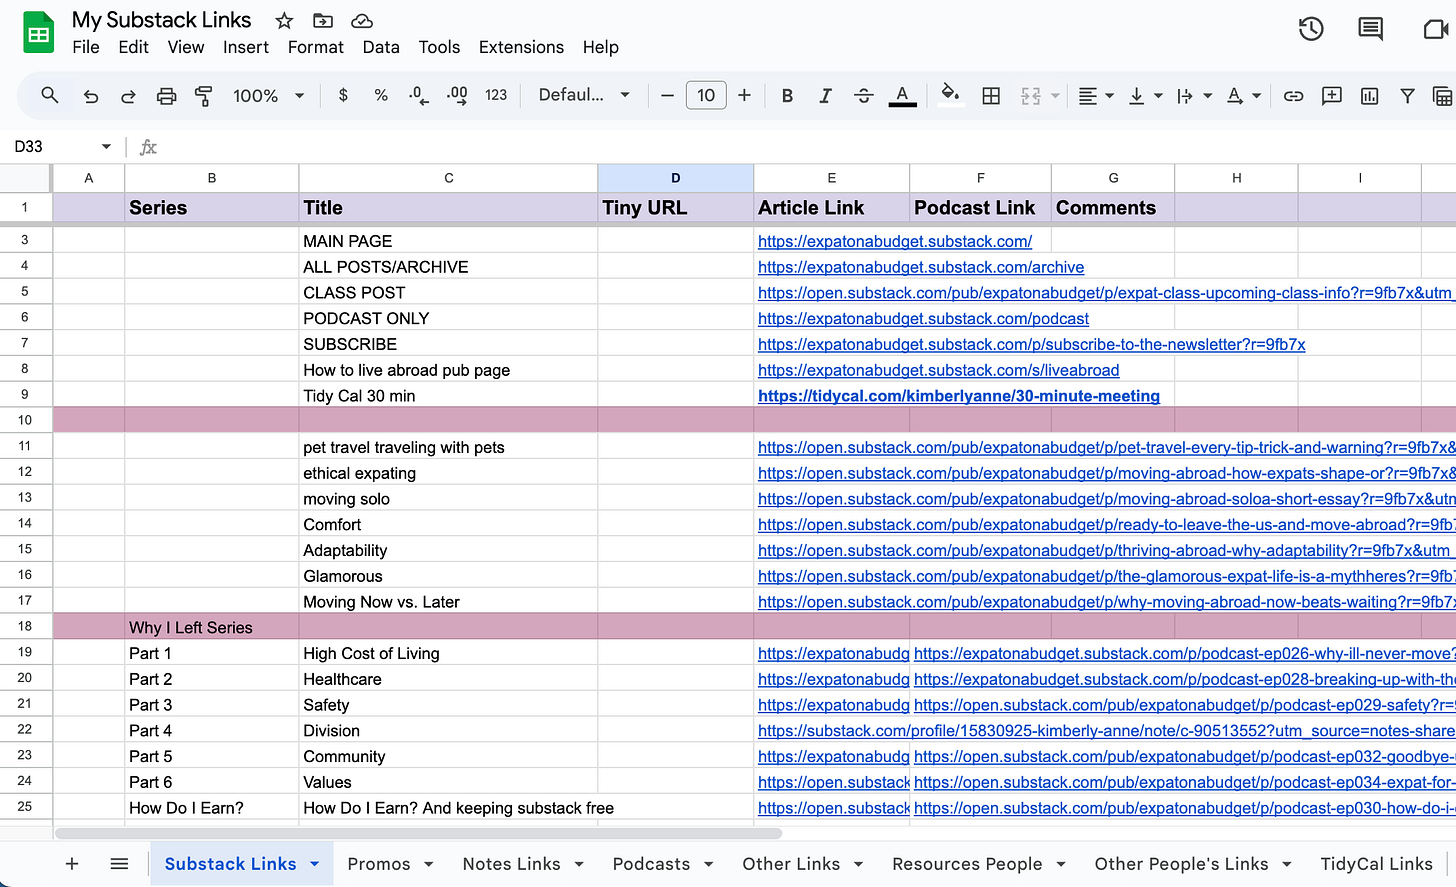Select the 'PODCAST ONLY' title cell

448,318
